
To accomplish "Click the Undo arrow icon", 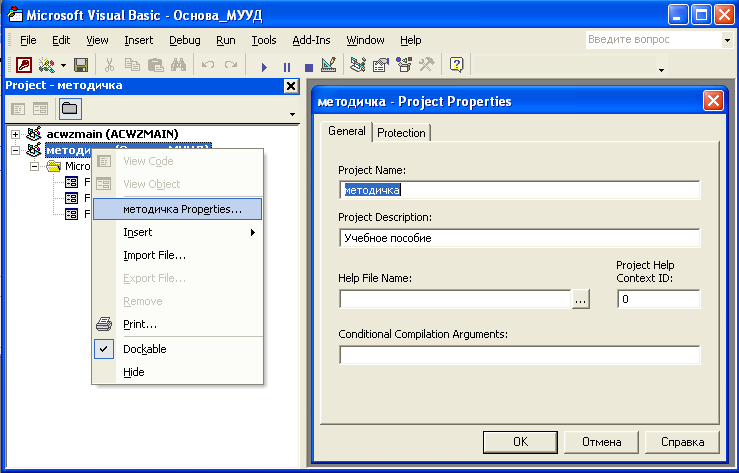I will [208, 65].
